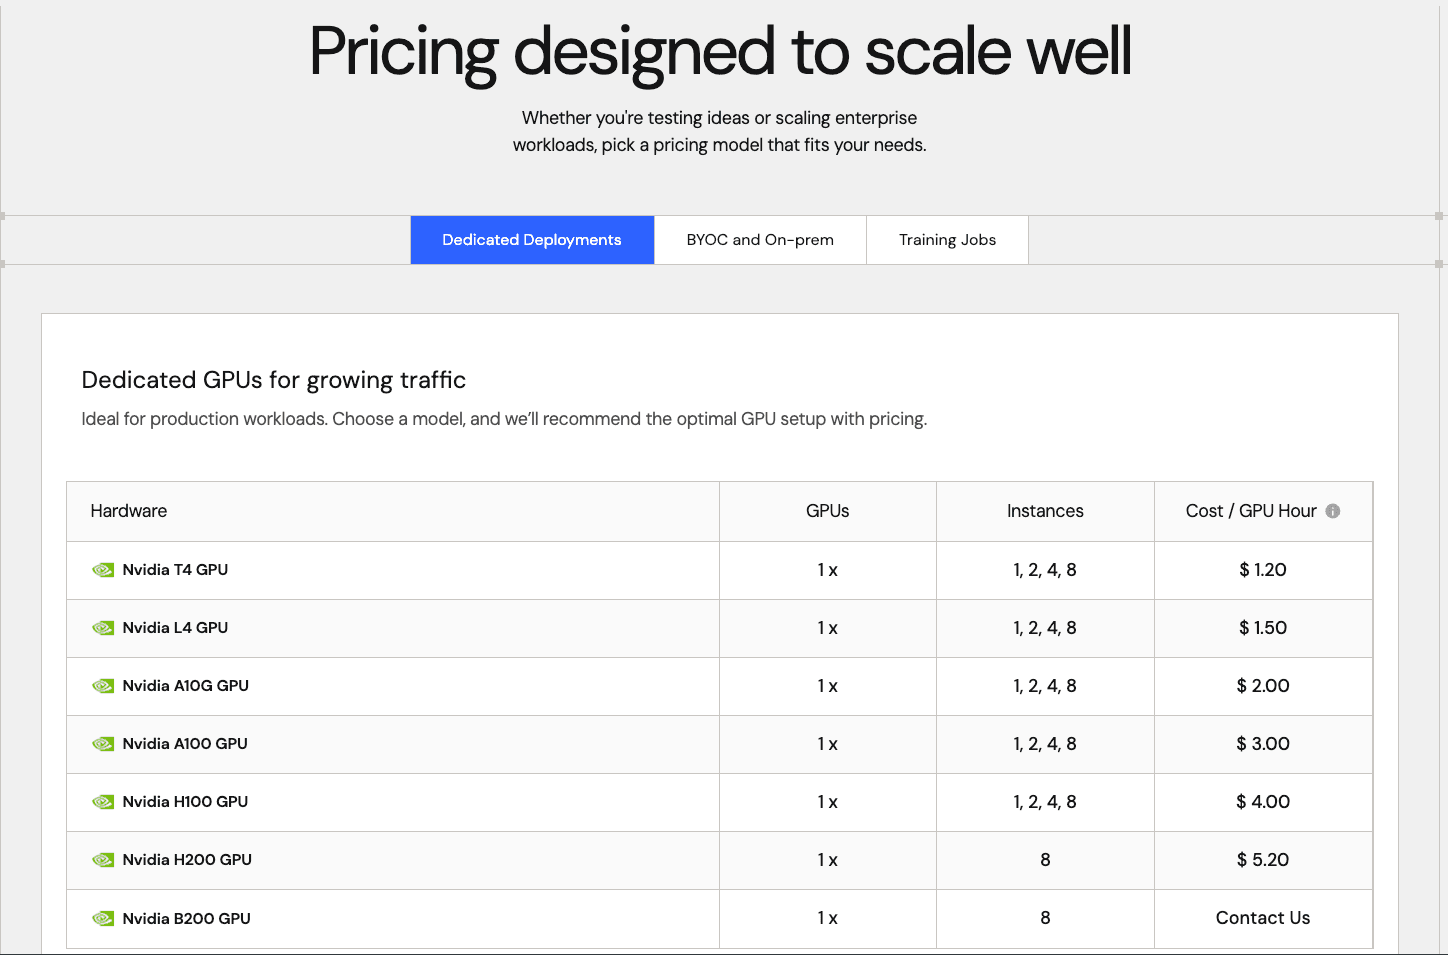
Task: Select the Nvidia H100 GPU hardware name
Action: click(185, 802)
